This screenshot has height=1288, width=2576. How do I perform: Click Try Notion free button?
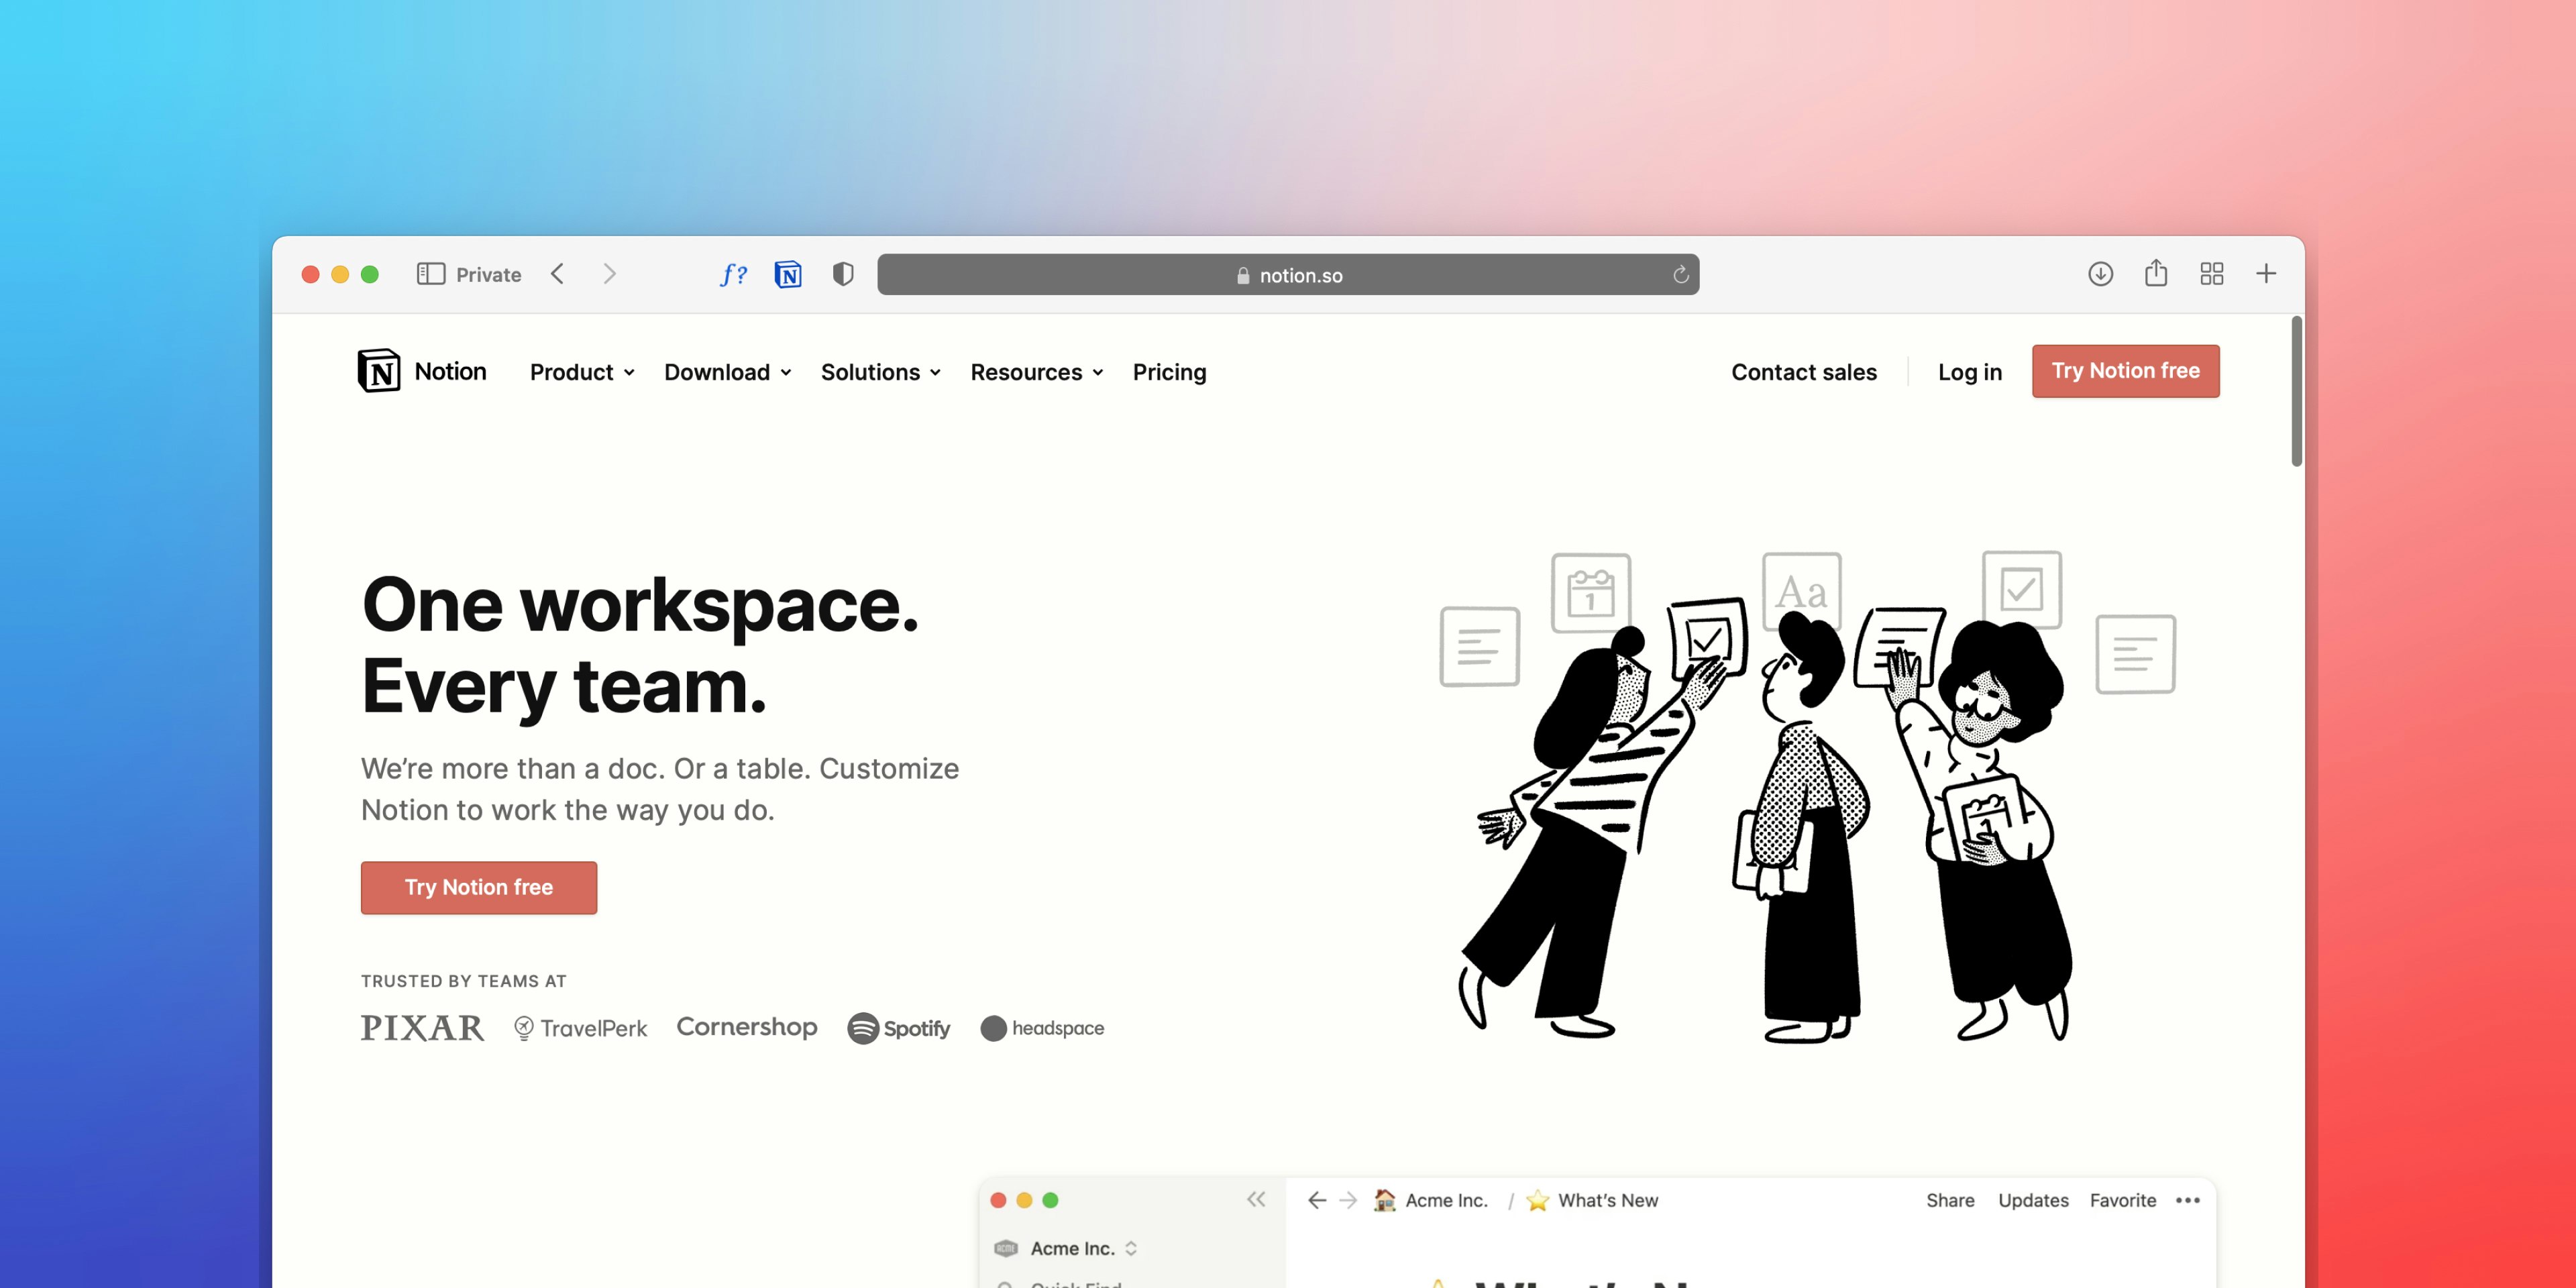478,885
